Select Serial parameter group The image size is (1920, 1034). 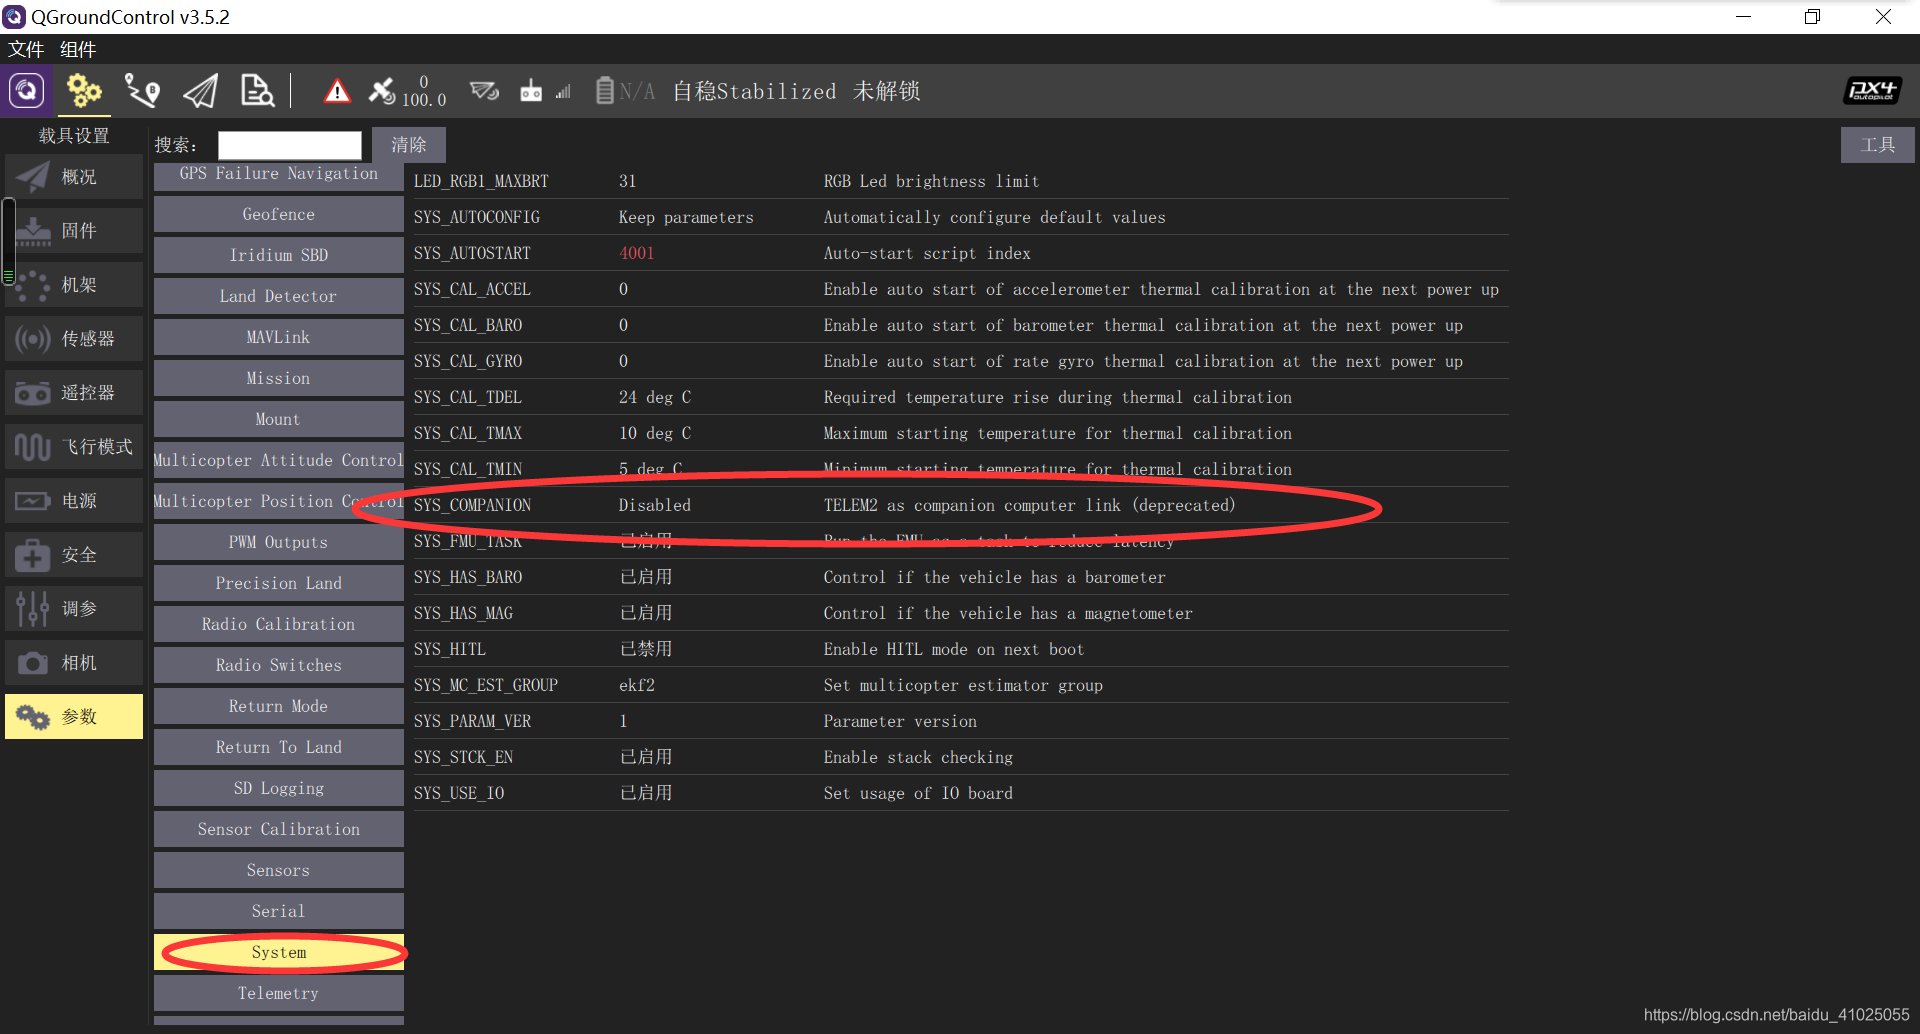[279, 911]
